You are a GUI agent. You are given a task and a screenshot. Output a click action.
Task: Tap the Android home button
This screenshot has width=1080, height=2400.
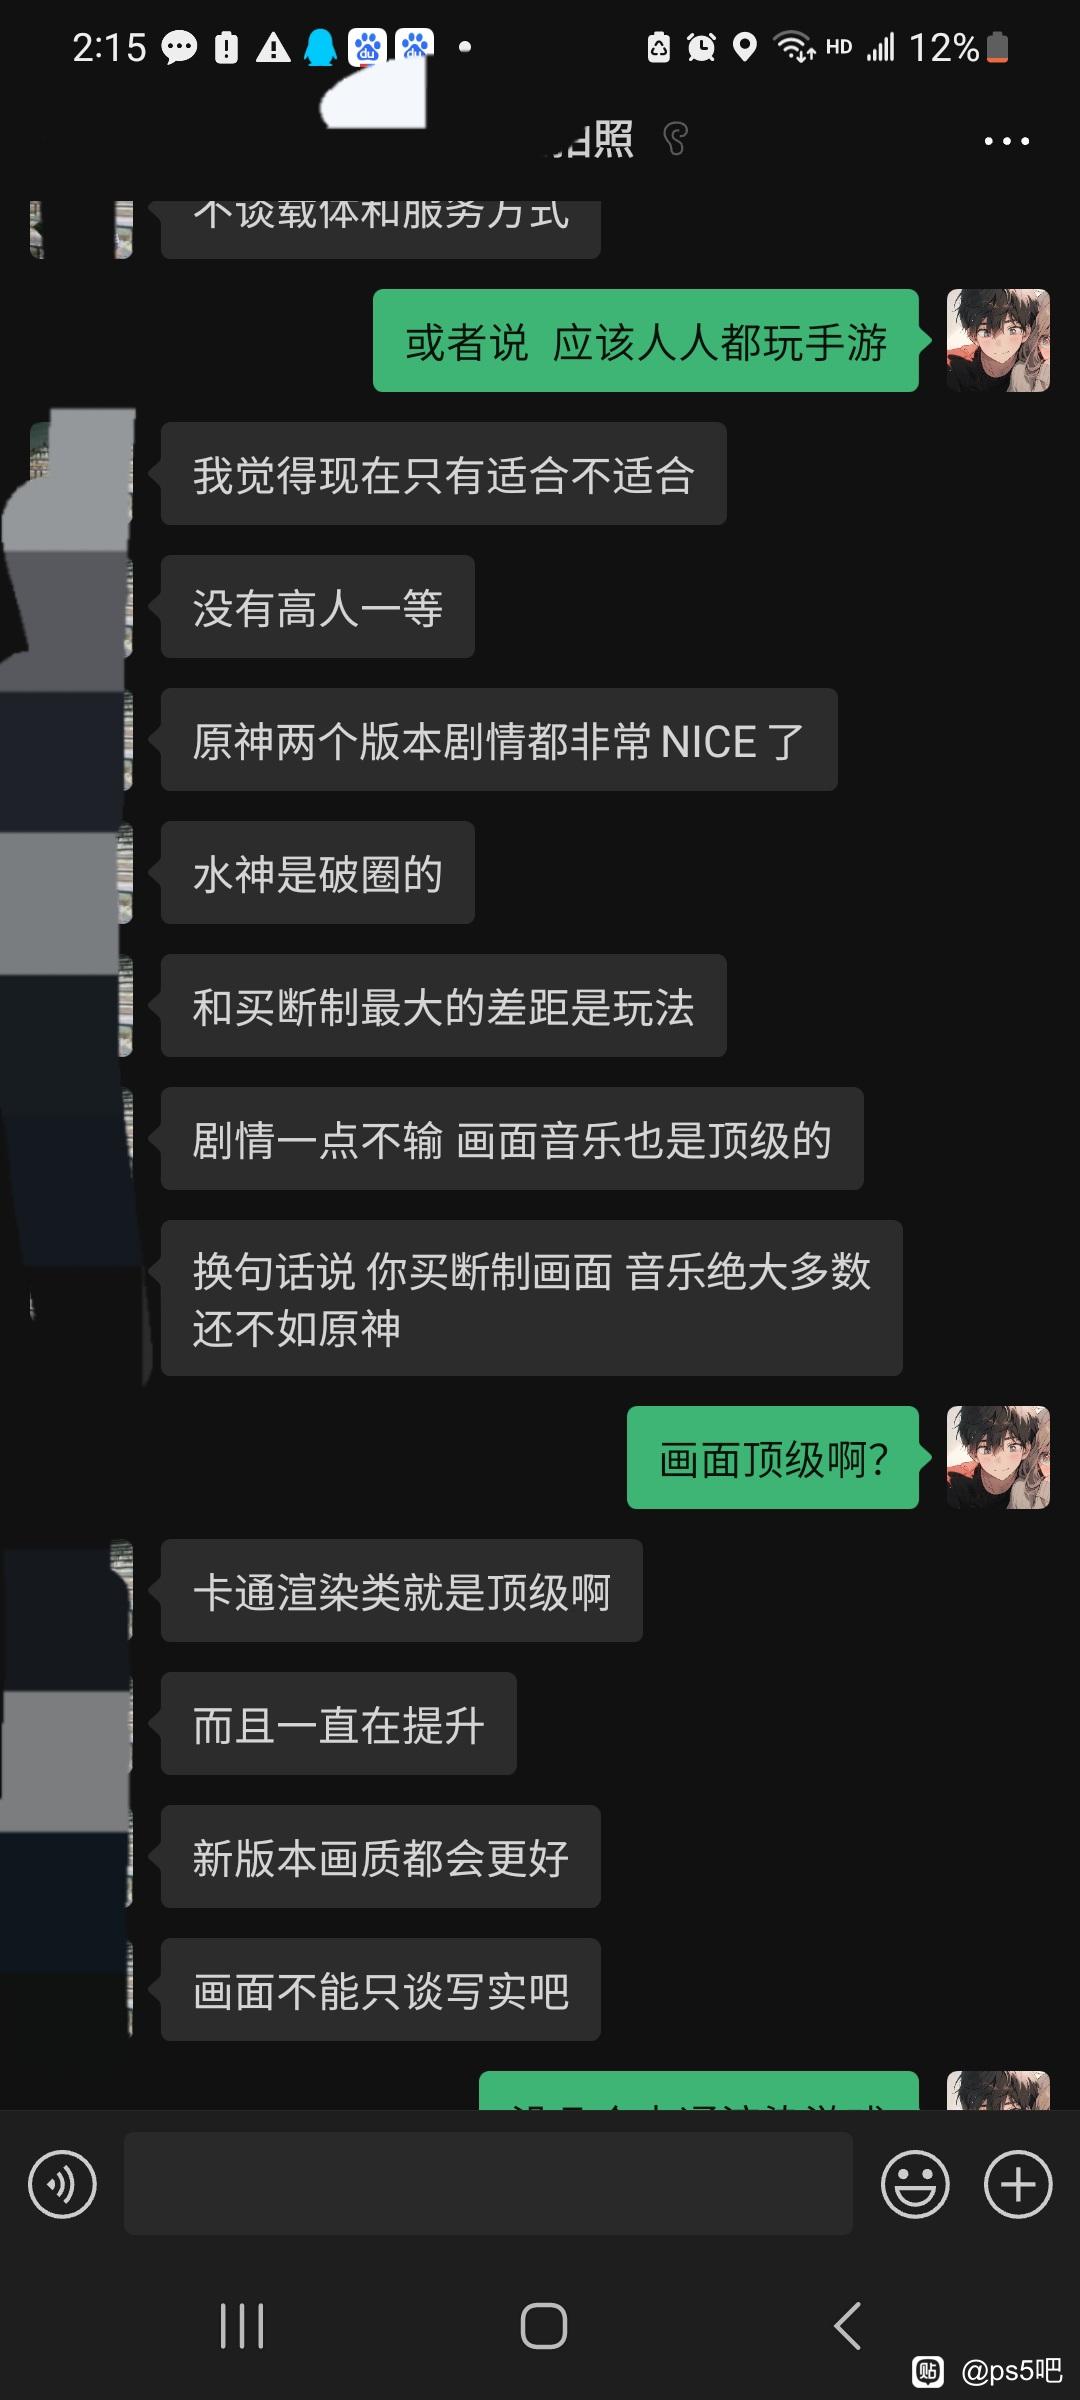[544, 2326]
